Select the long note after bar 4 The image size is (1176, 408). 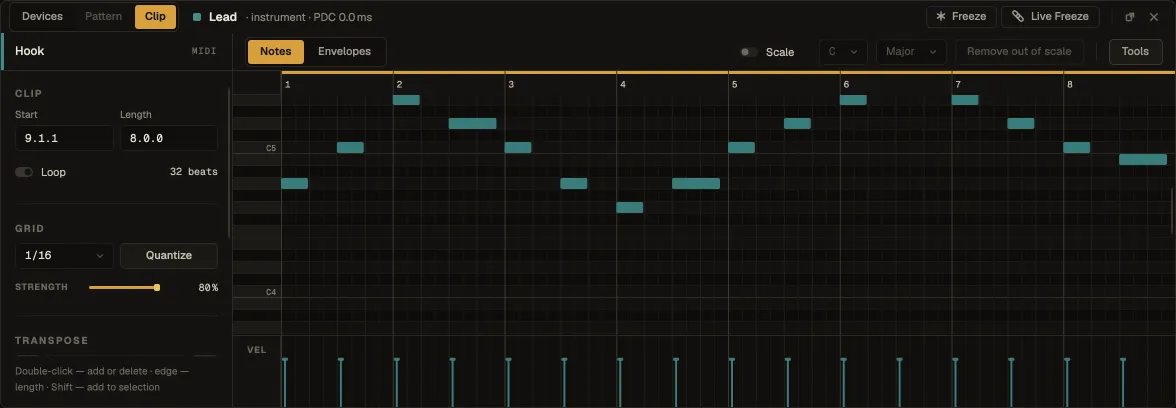tap(696, 184)
